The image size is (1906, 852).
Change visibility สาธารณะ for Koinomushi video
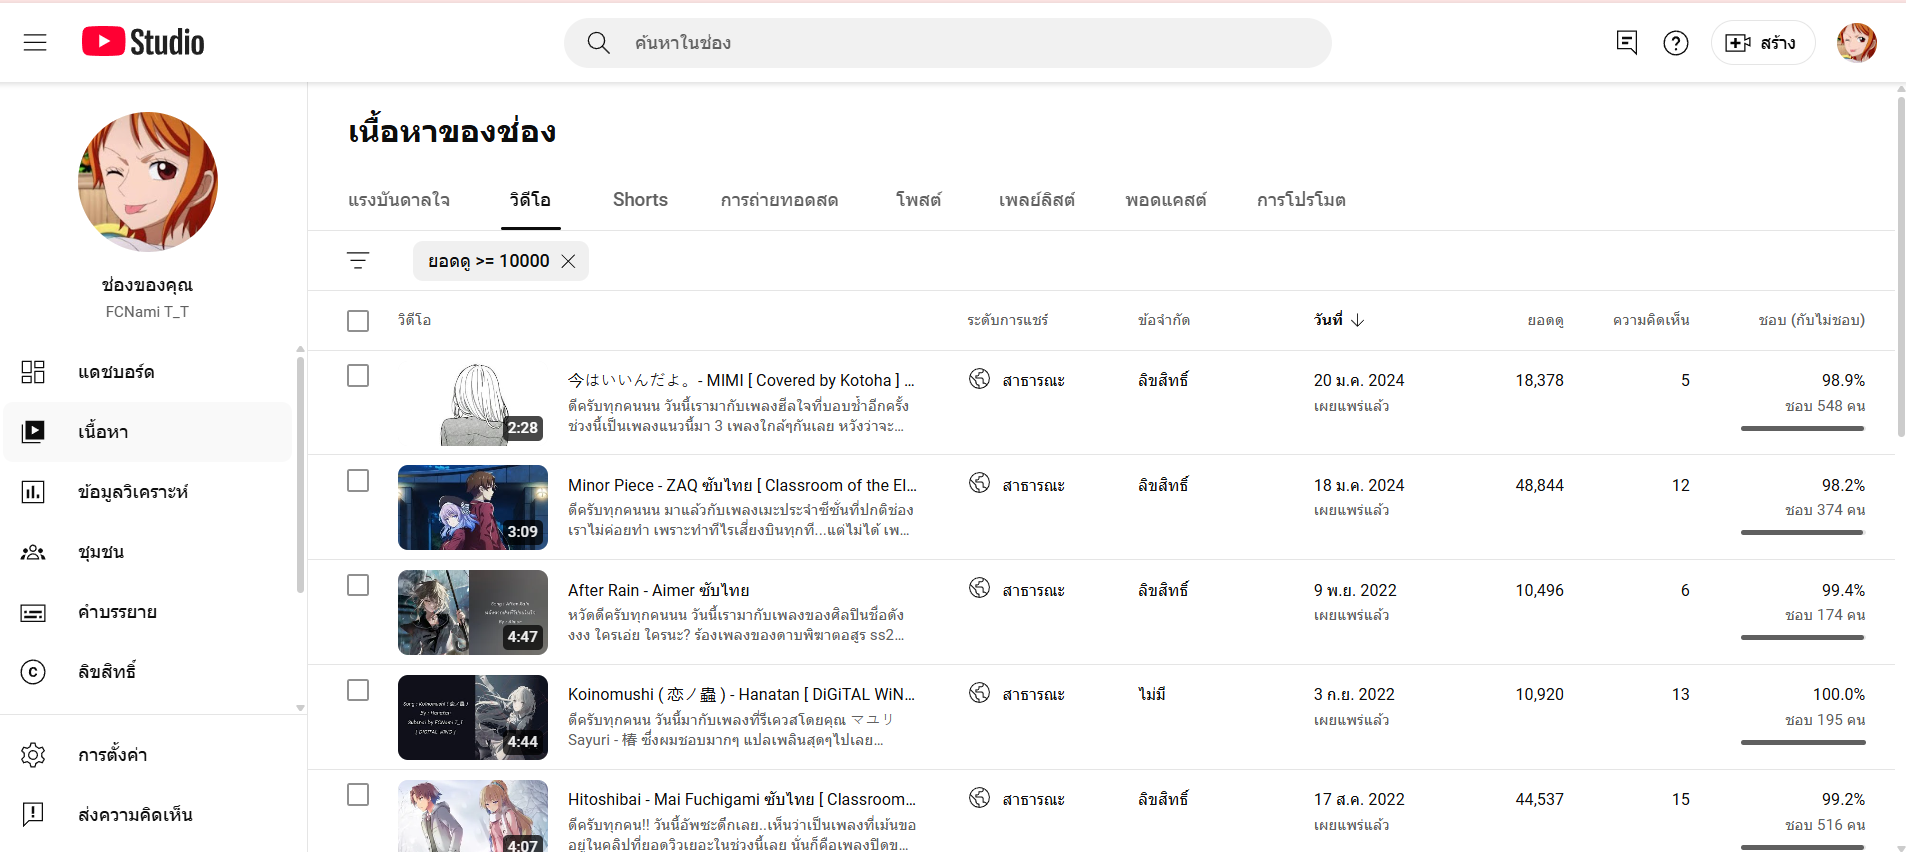1017,694
